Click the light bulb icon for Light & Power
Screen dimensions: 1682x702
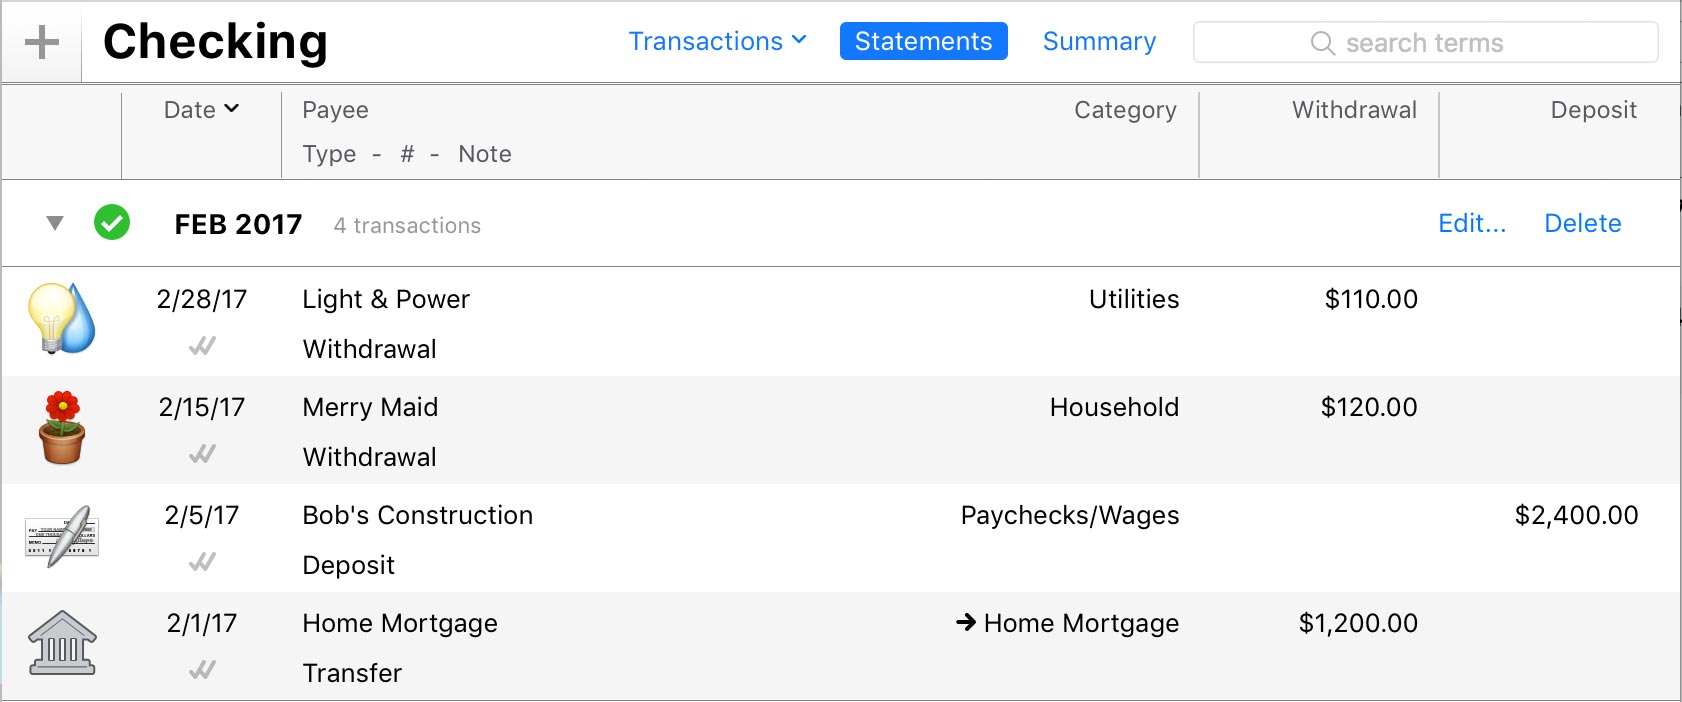[61, 318]
